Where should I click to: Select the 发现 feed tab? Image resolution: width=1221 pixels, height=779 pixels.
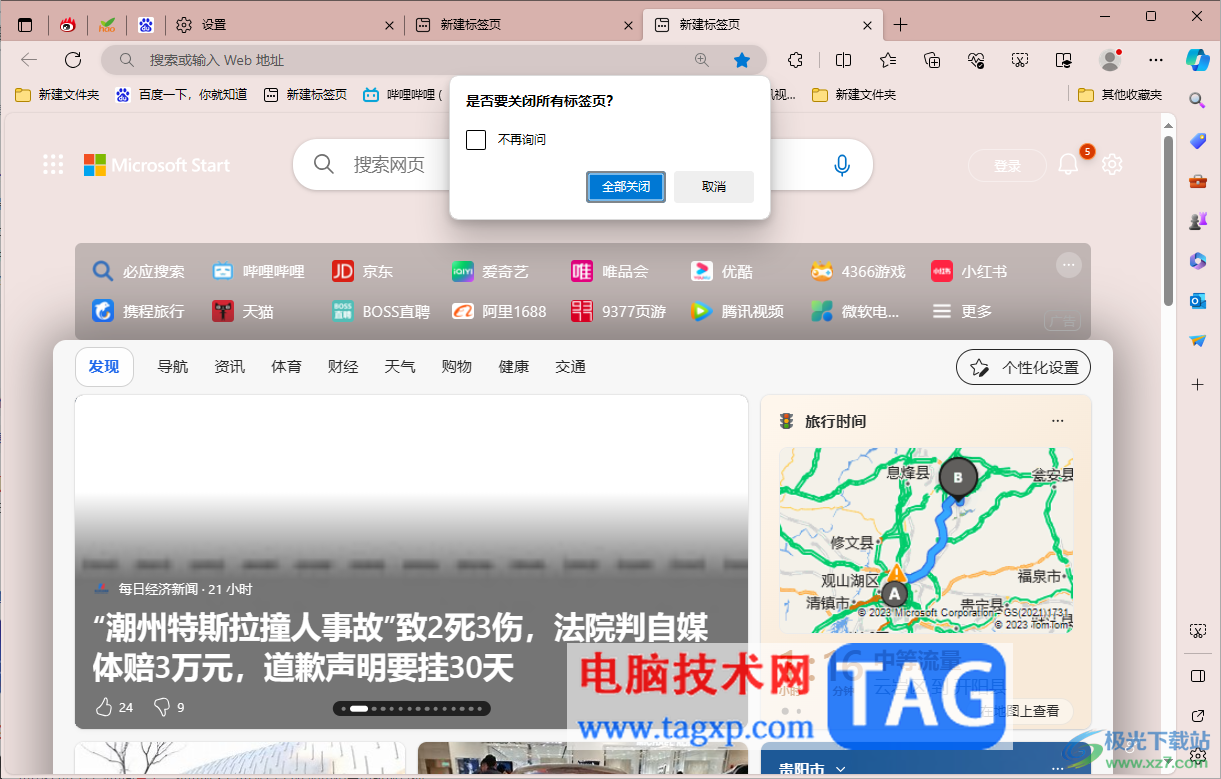click(x=104, y=367)
